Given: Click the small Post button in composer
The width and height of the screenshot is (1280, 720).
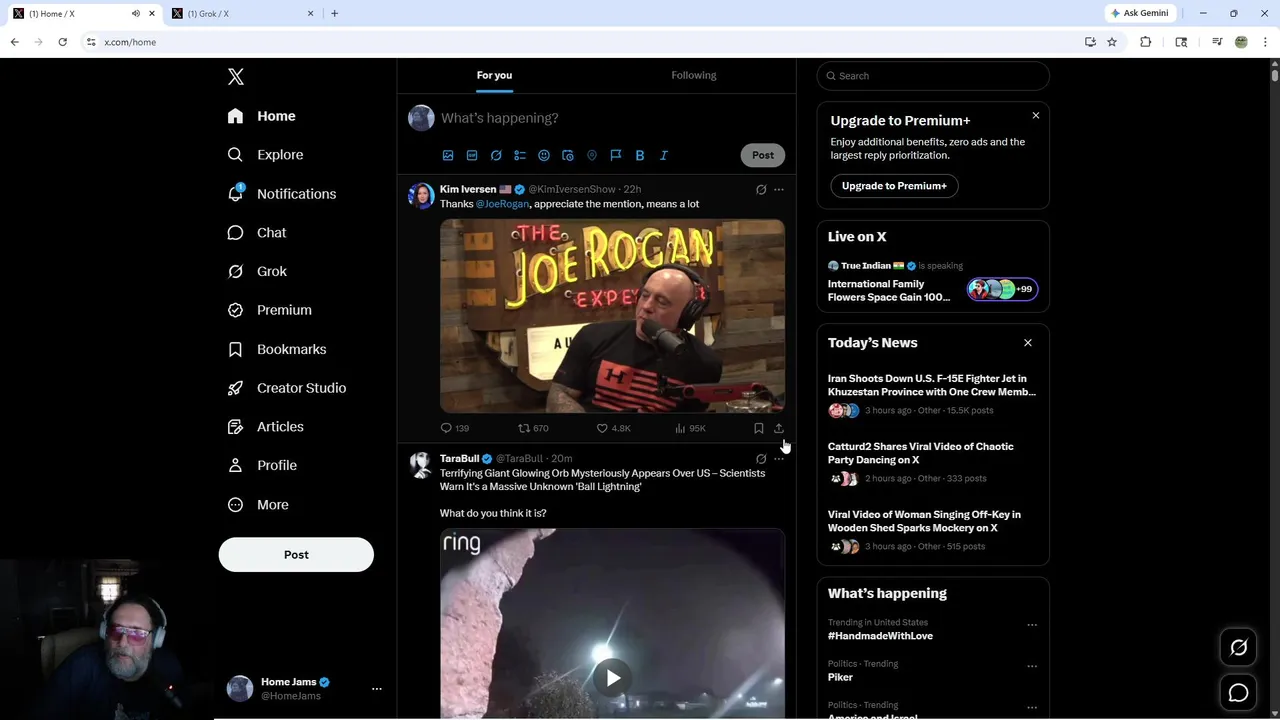Looking at the screenshot, I should (763, 155).
